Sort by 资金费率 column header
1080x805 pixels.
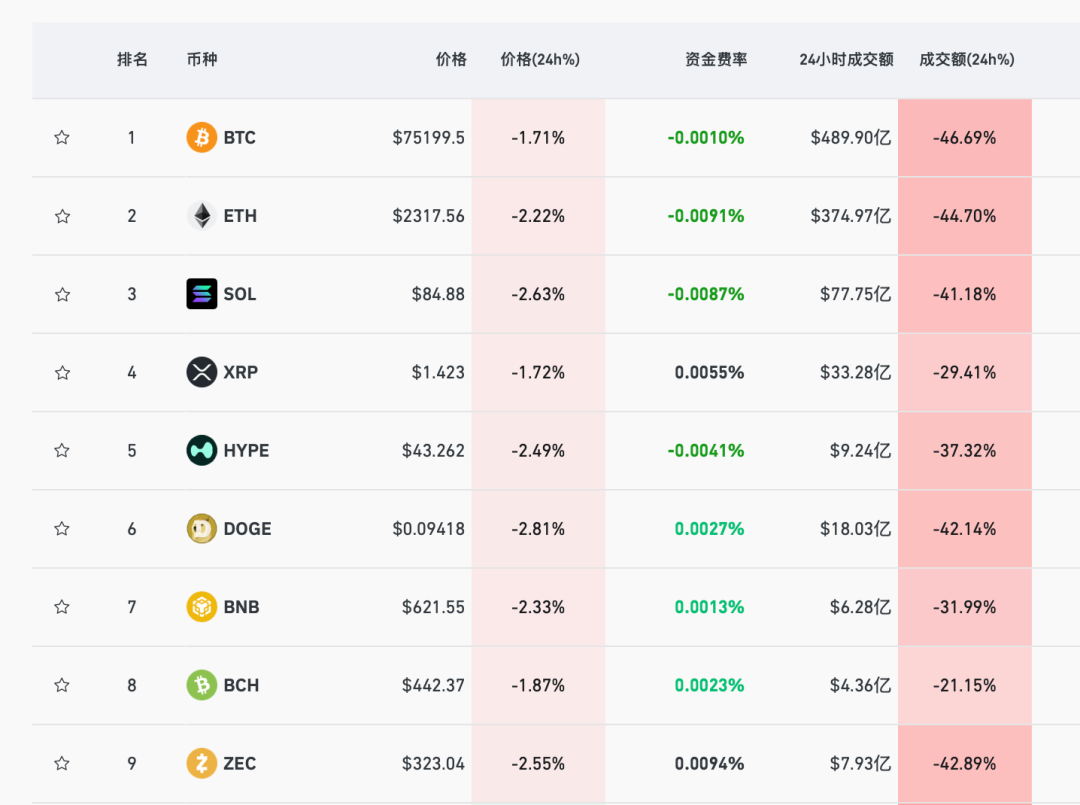click(x=716, y=60)
